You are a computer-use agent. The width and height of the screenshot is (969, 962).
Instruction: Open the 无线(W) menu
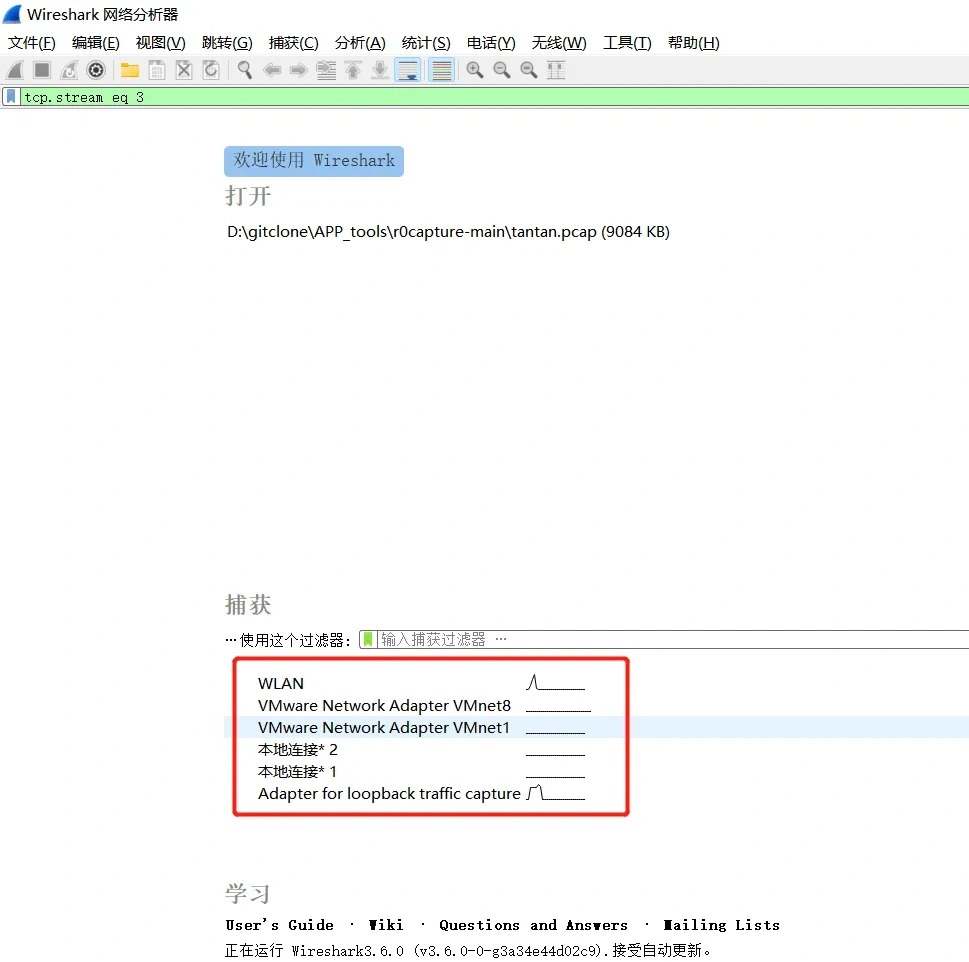(x=559, y=43)
